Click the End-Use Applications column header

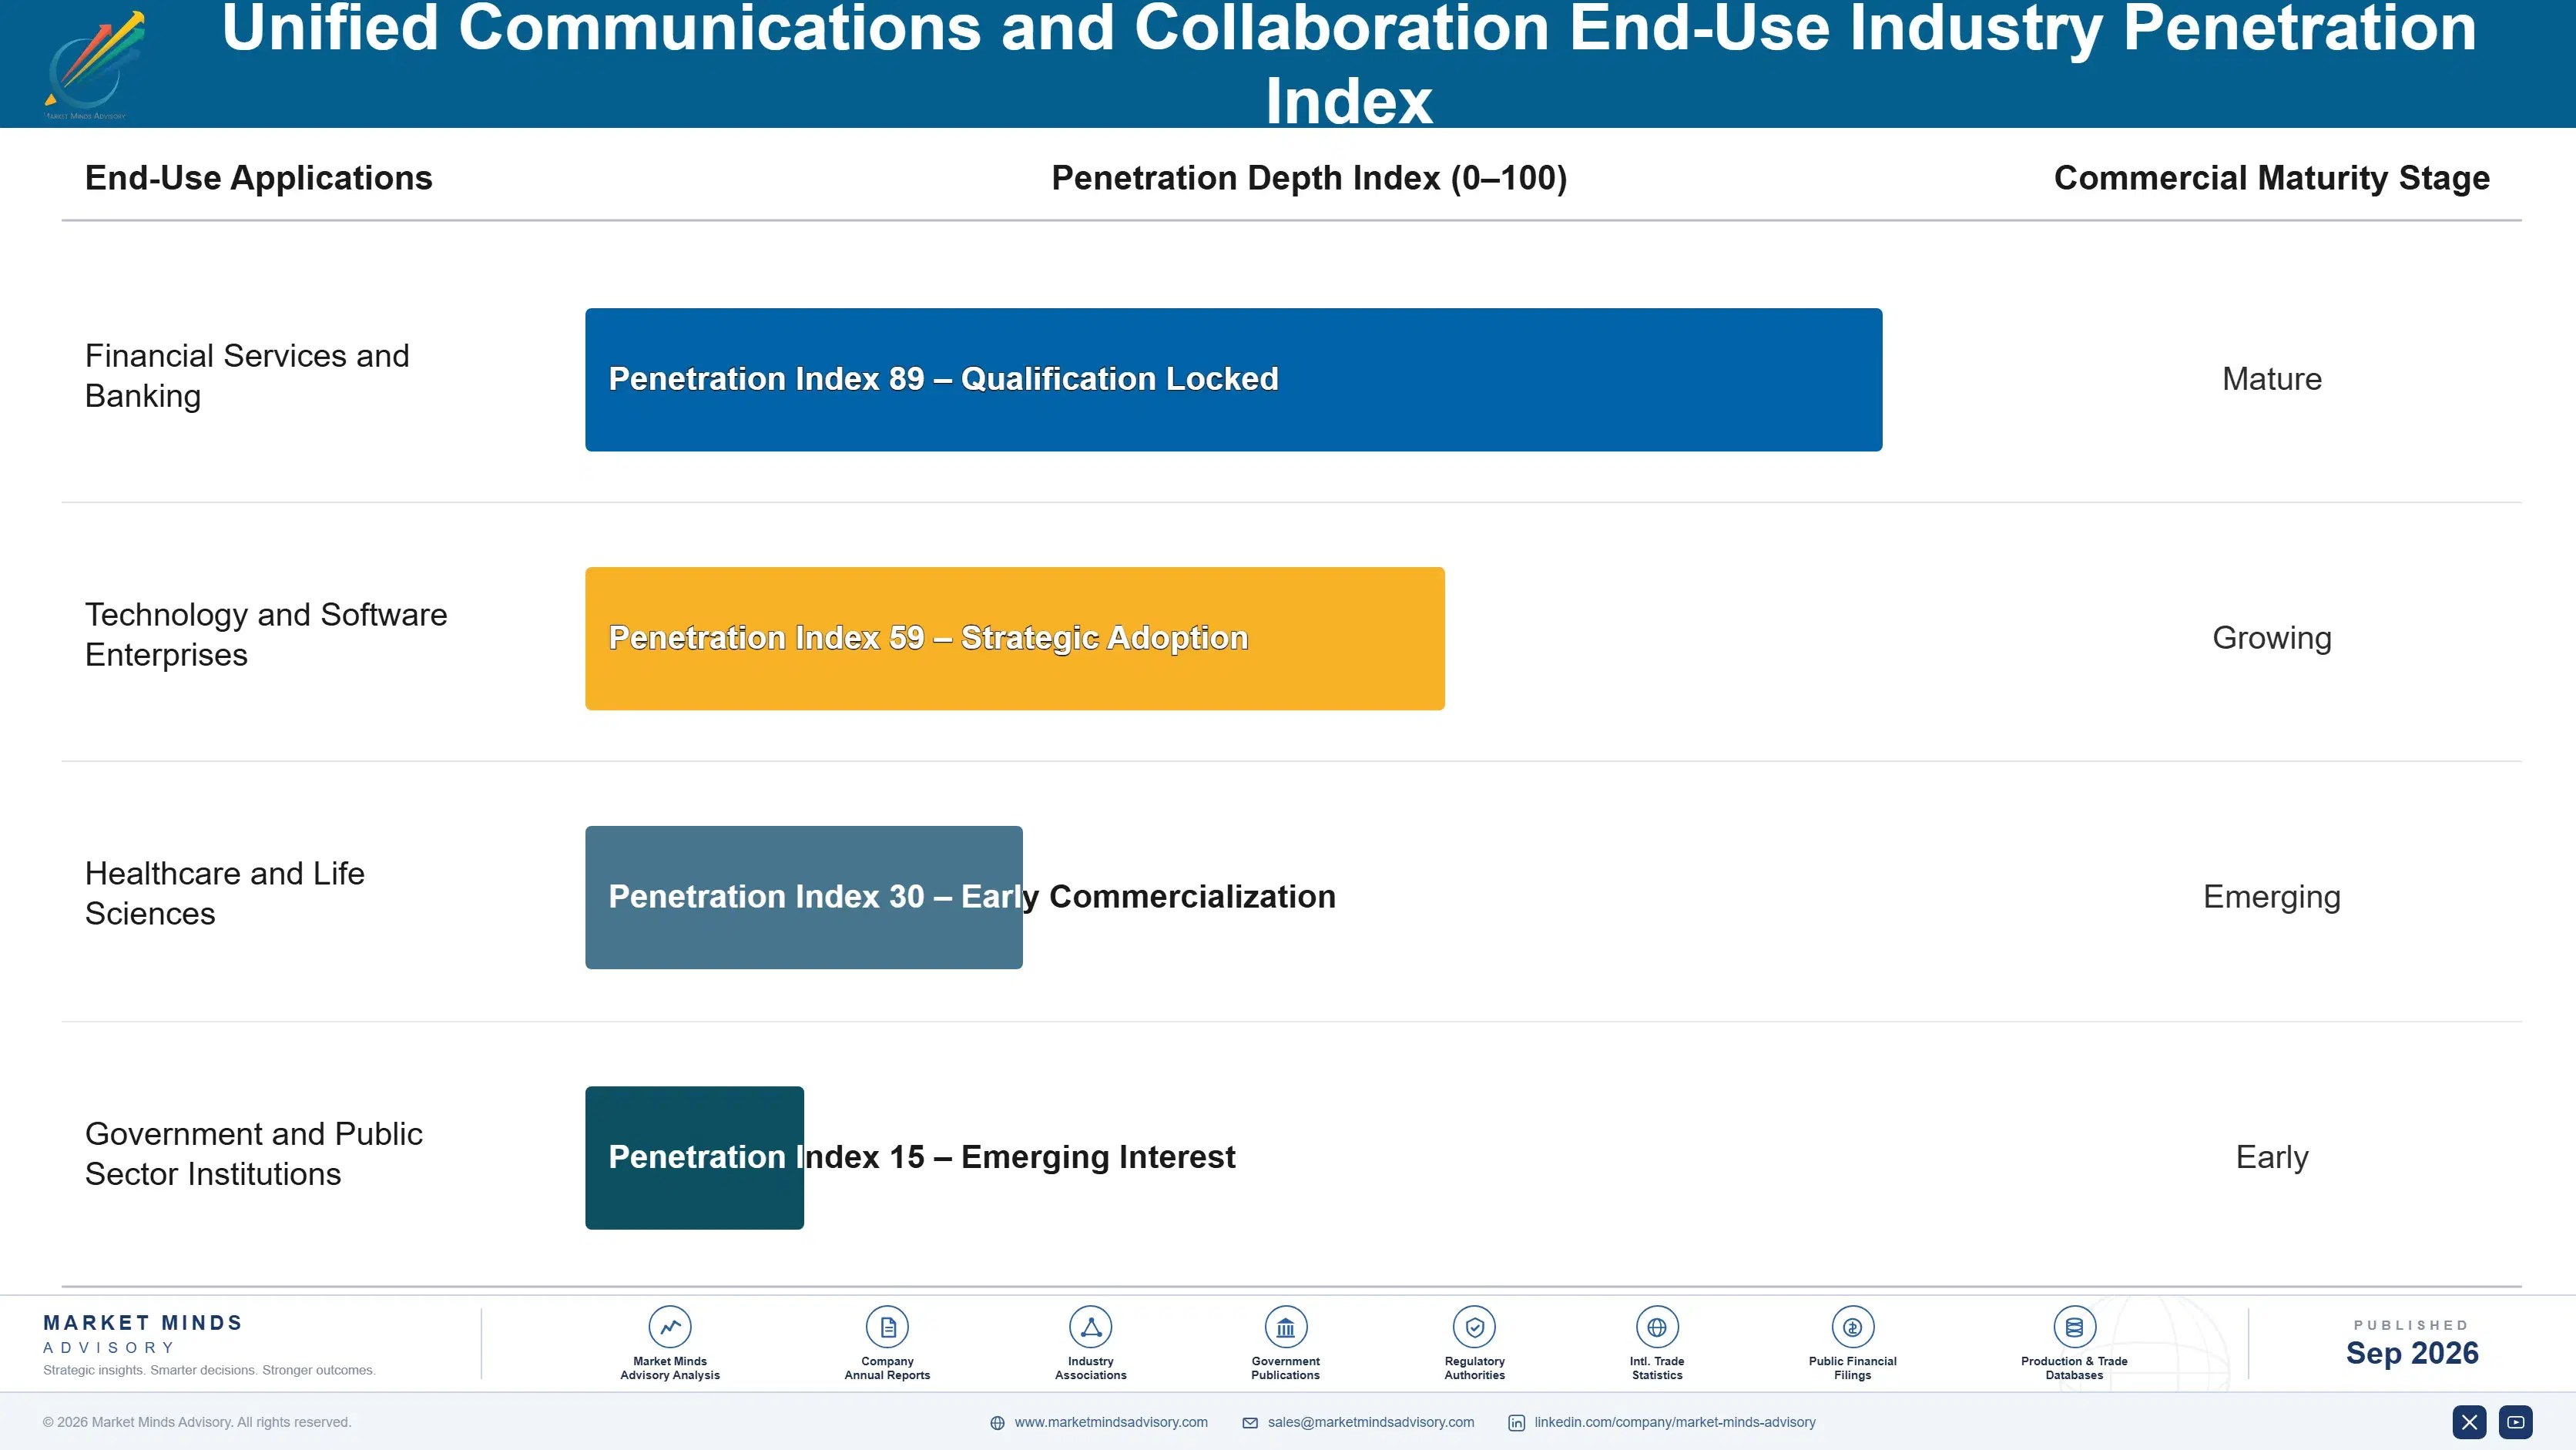tap(258, 178)
